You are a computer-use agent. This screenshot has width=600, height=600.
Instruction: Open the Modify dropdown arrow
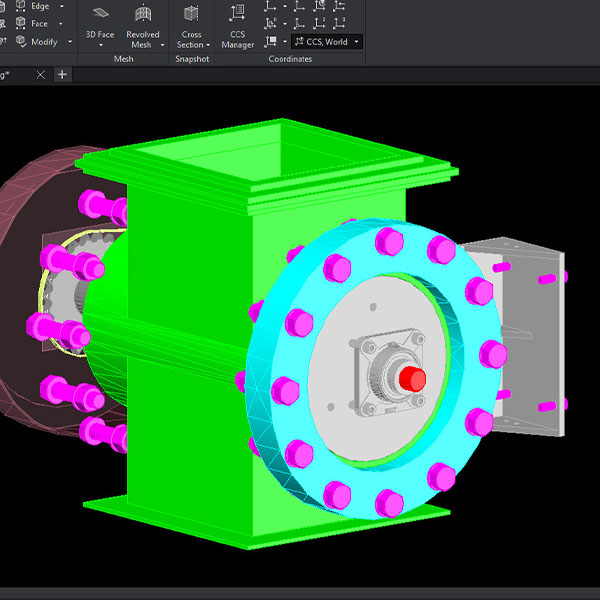coord(68,42)
